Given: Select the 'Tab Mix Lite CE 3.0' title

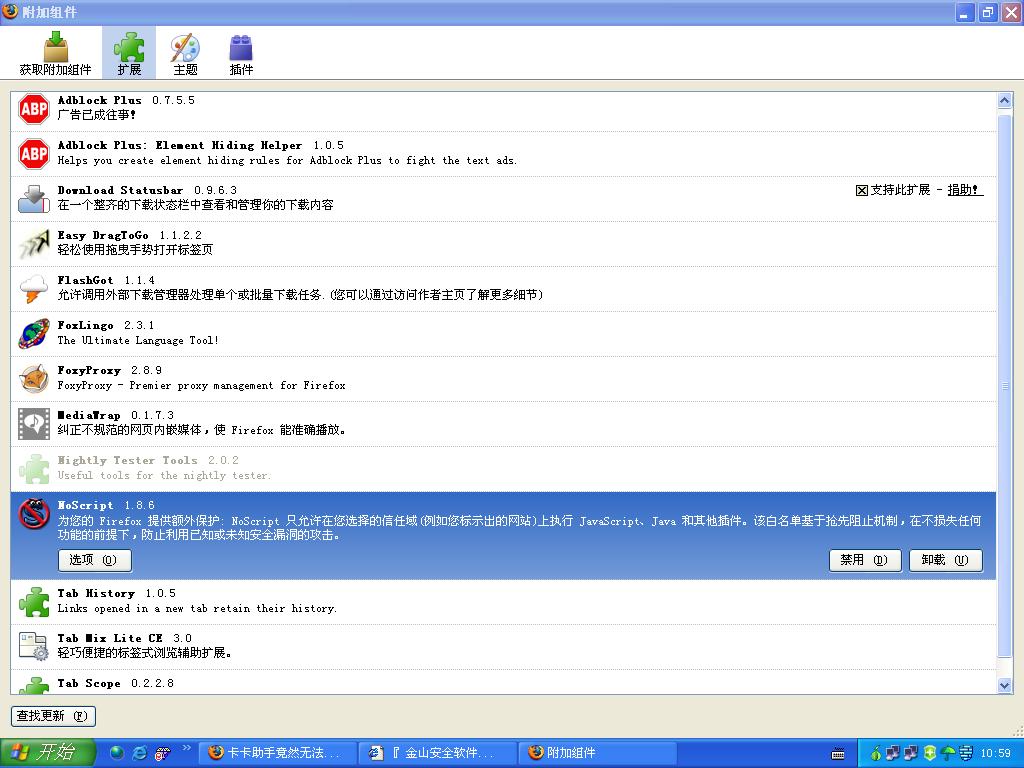Looking at the screenshot, I should click(x=125, y=638).
